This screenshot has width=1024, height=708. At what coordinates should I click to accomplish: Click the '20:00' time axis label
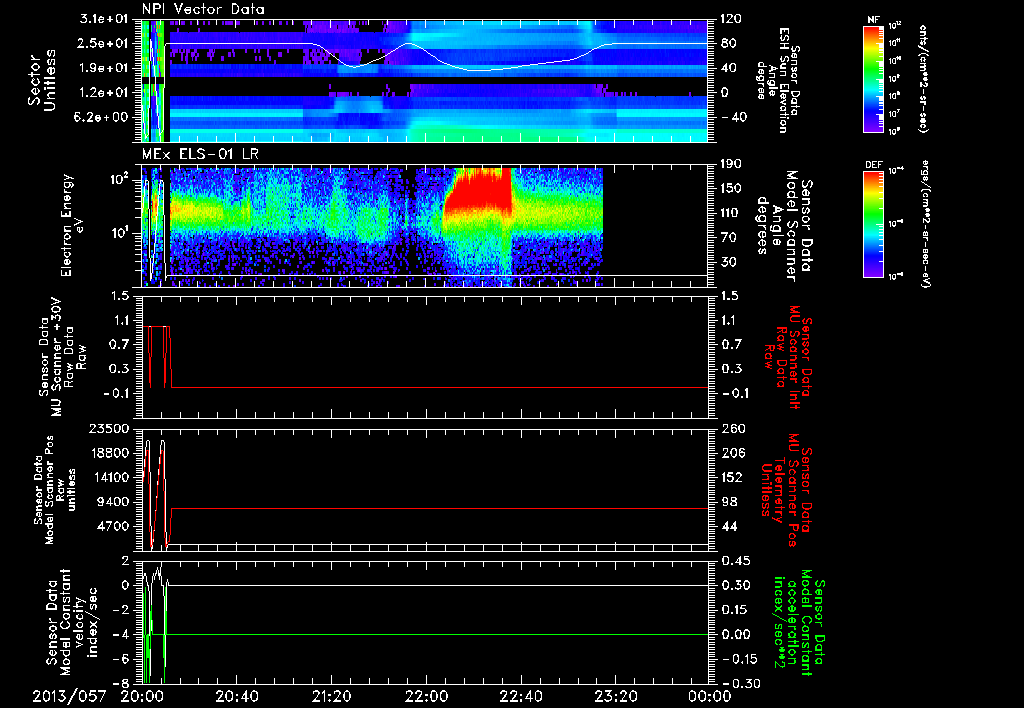[x=142, y=697]
